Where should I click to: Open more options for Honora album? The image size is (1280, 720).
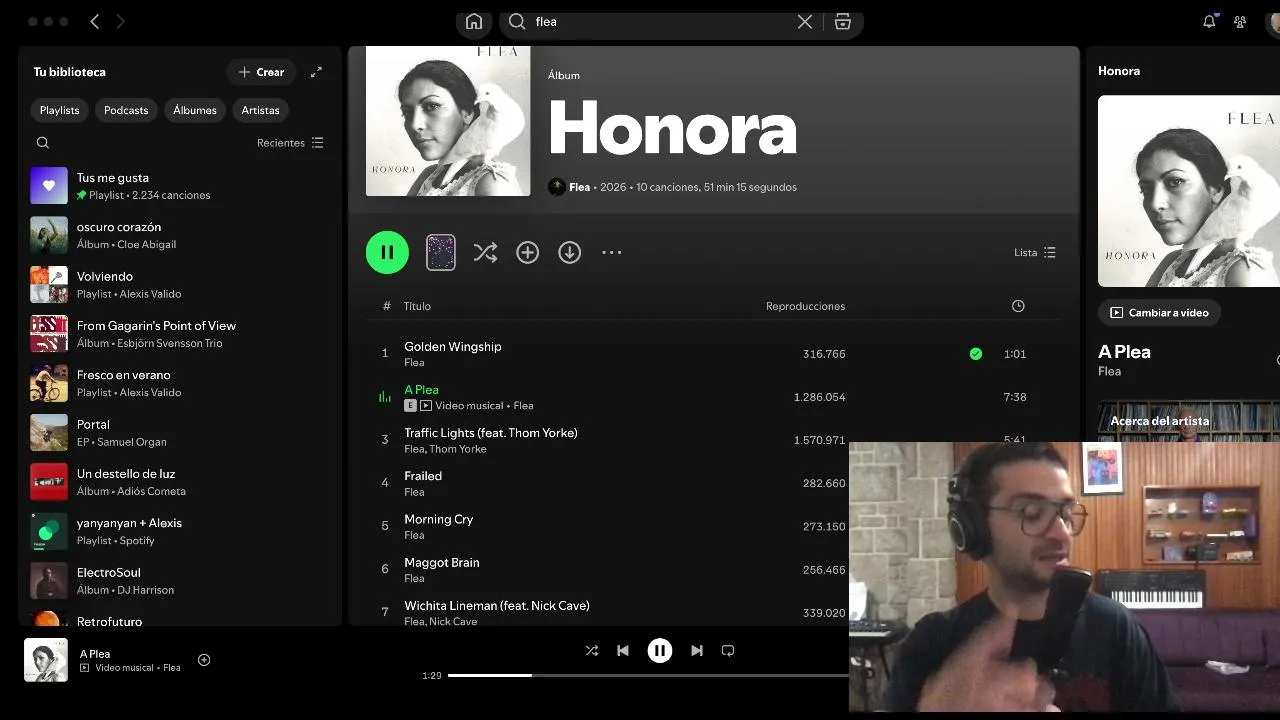[612, 253]
